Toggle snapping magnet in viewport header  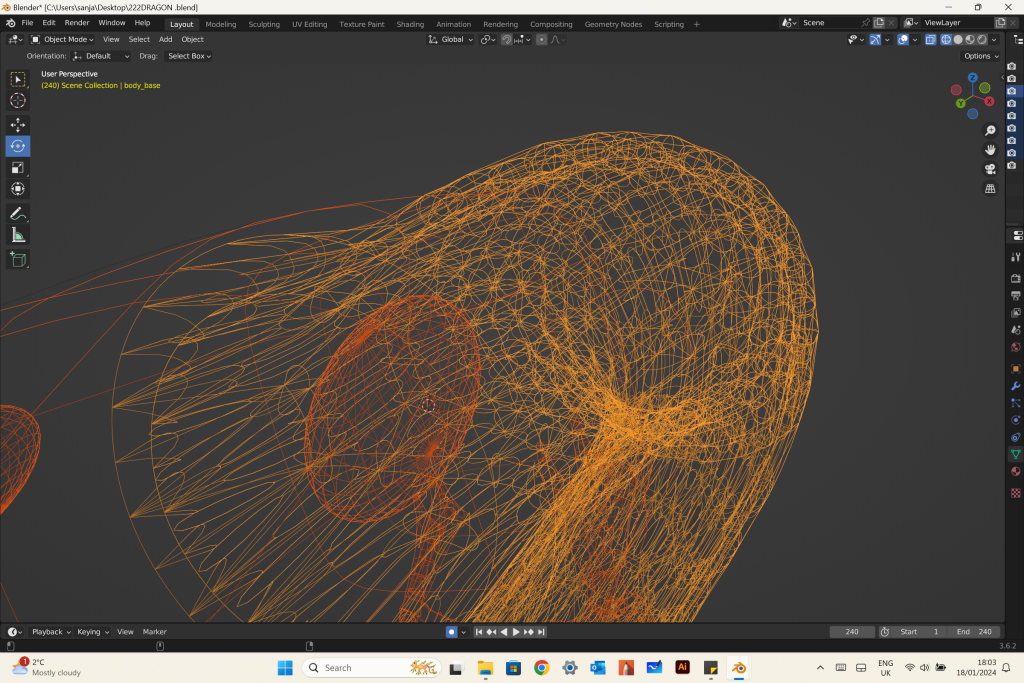click(506, 40)
